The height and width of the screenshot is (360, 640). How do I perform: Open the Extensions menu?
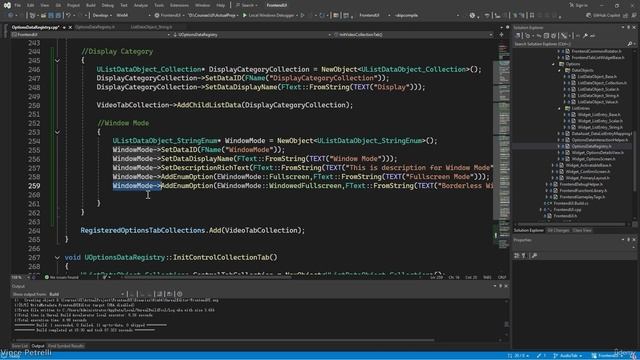[x=179, y=5]
